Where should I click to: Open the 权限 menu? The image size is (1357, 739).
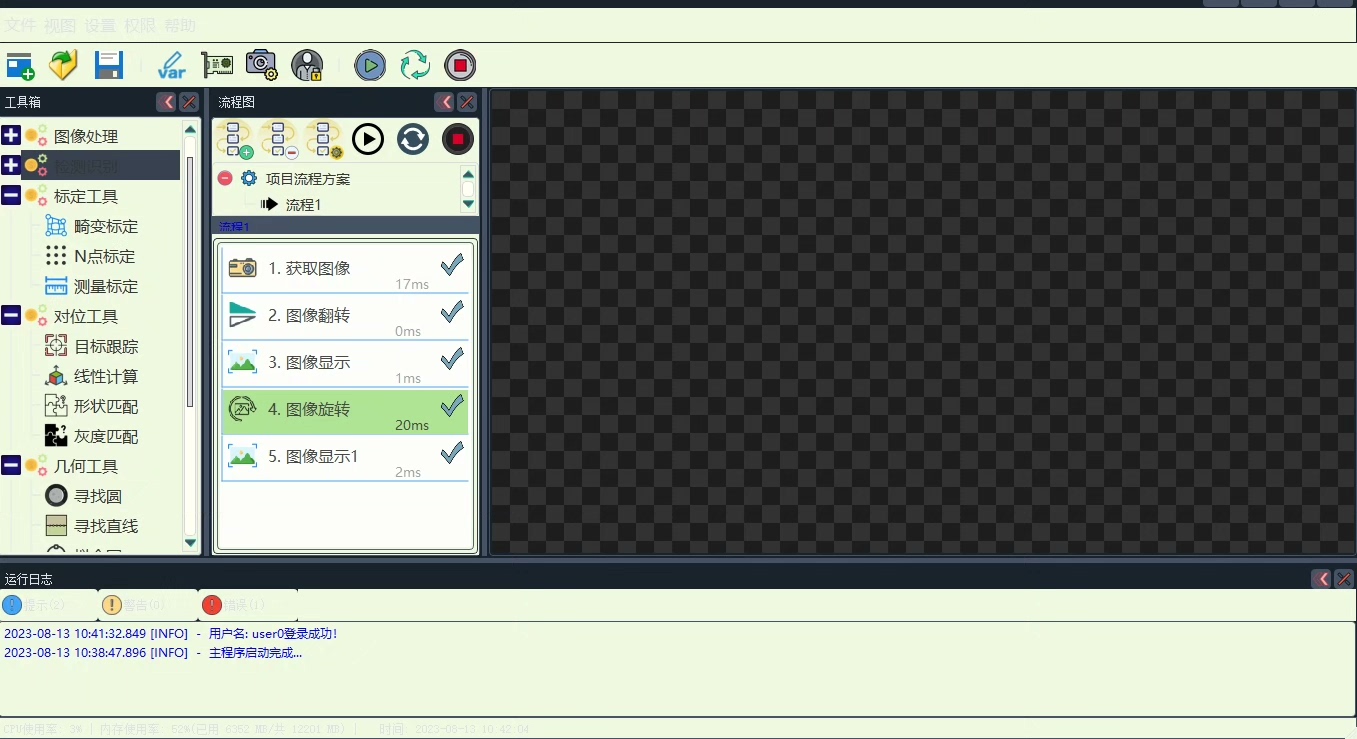click(140, 26)
